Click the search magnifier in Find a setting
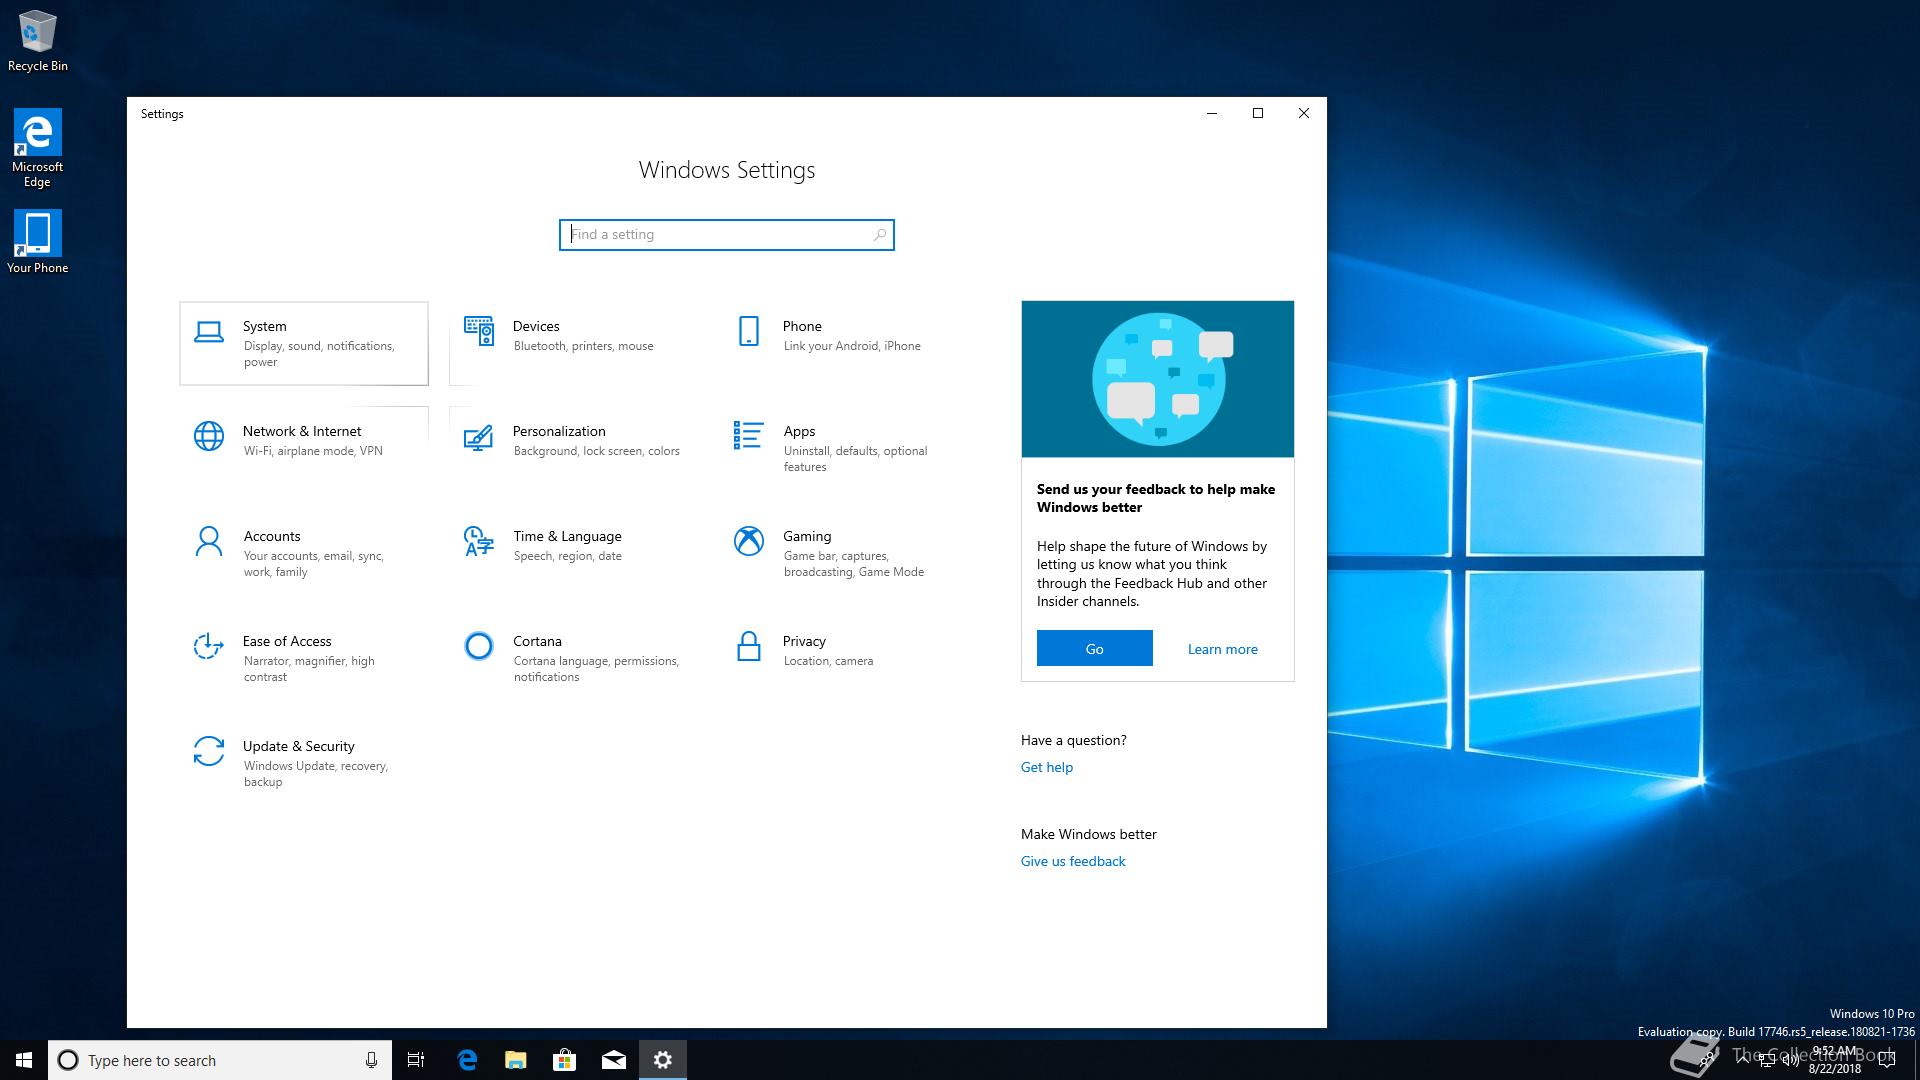Viewport: 1920px width, 1080px height. point(879,235)
